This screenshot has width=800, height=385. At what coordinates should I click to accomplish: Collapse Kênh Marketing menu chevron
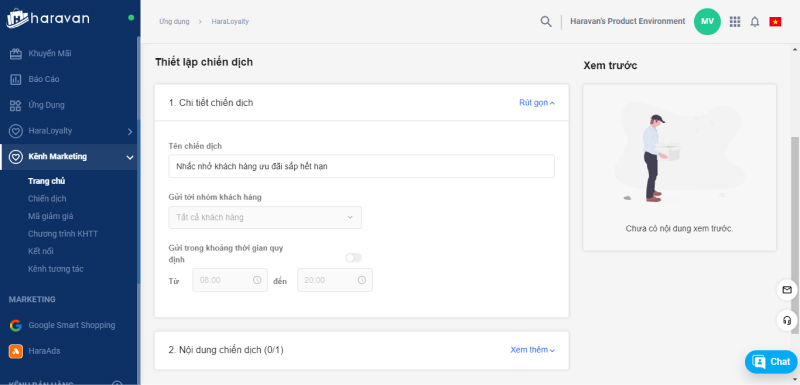[x=130, y=158]
